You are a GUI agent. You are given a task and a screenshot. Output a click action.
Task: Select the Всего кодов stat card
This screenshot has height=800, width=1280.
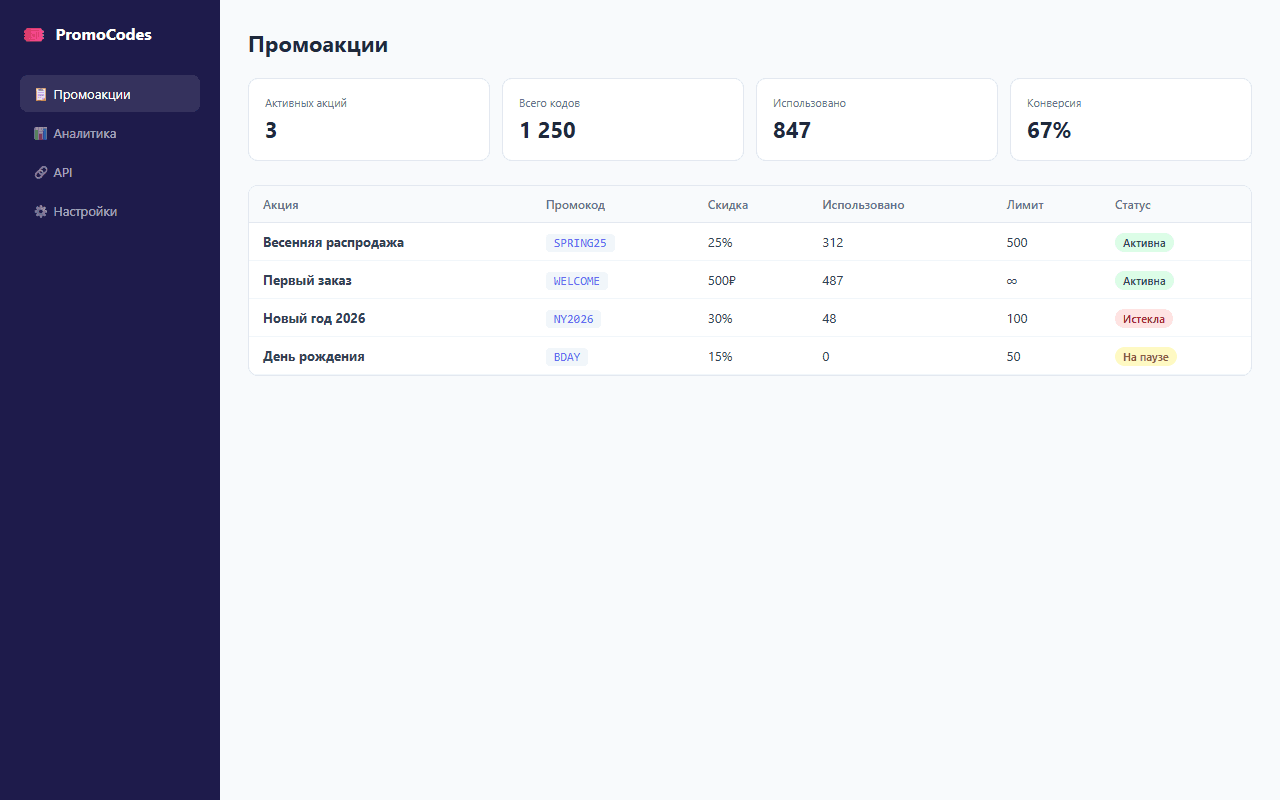coord(623,119)
